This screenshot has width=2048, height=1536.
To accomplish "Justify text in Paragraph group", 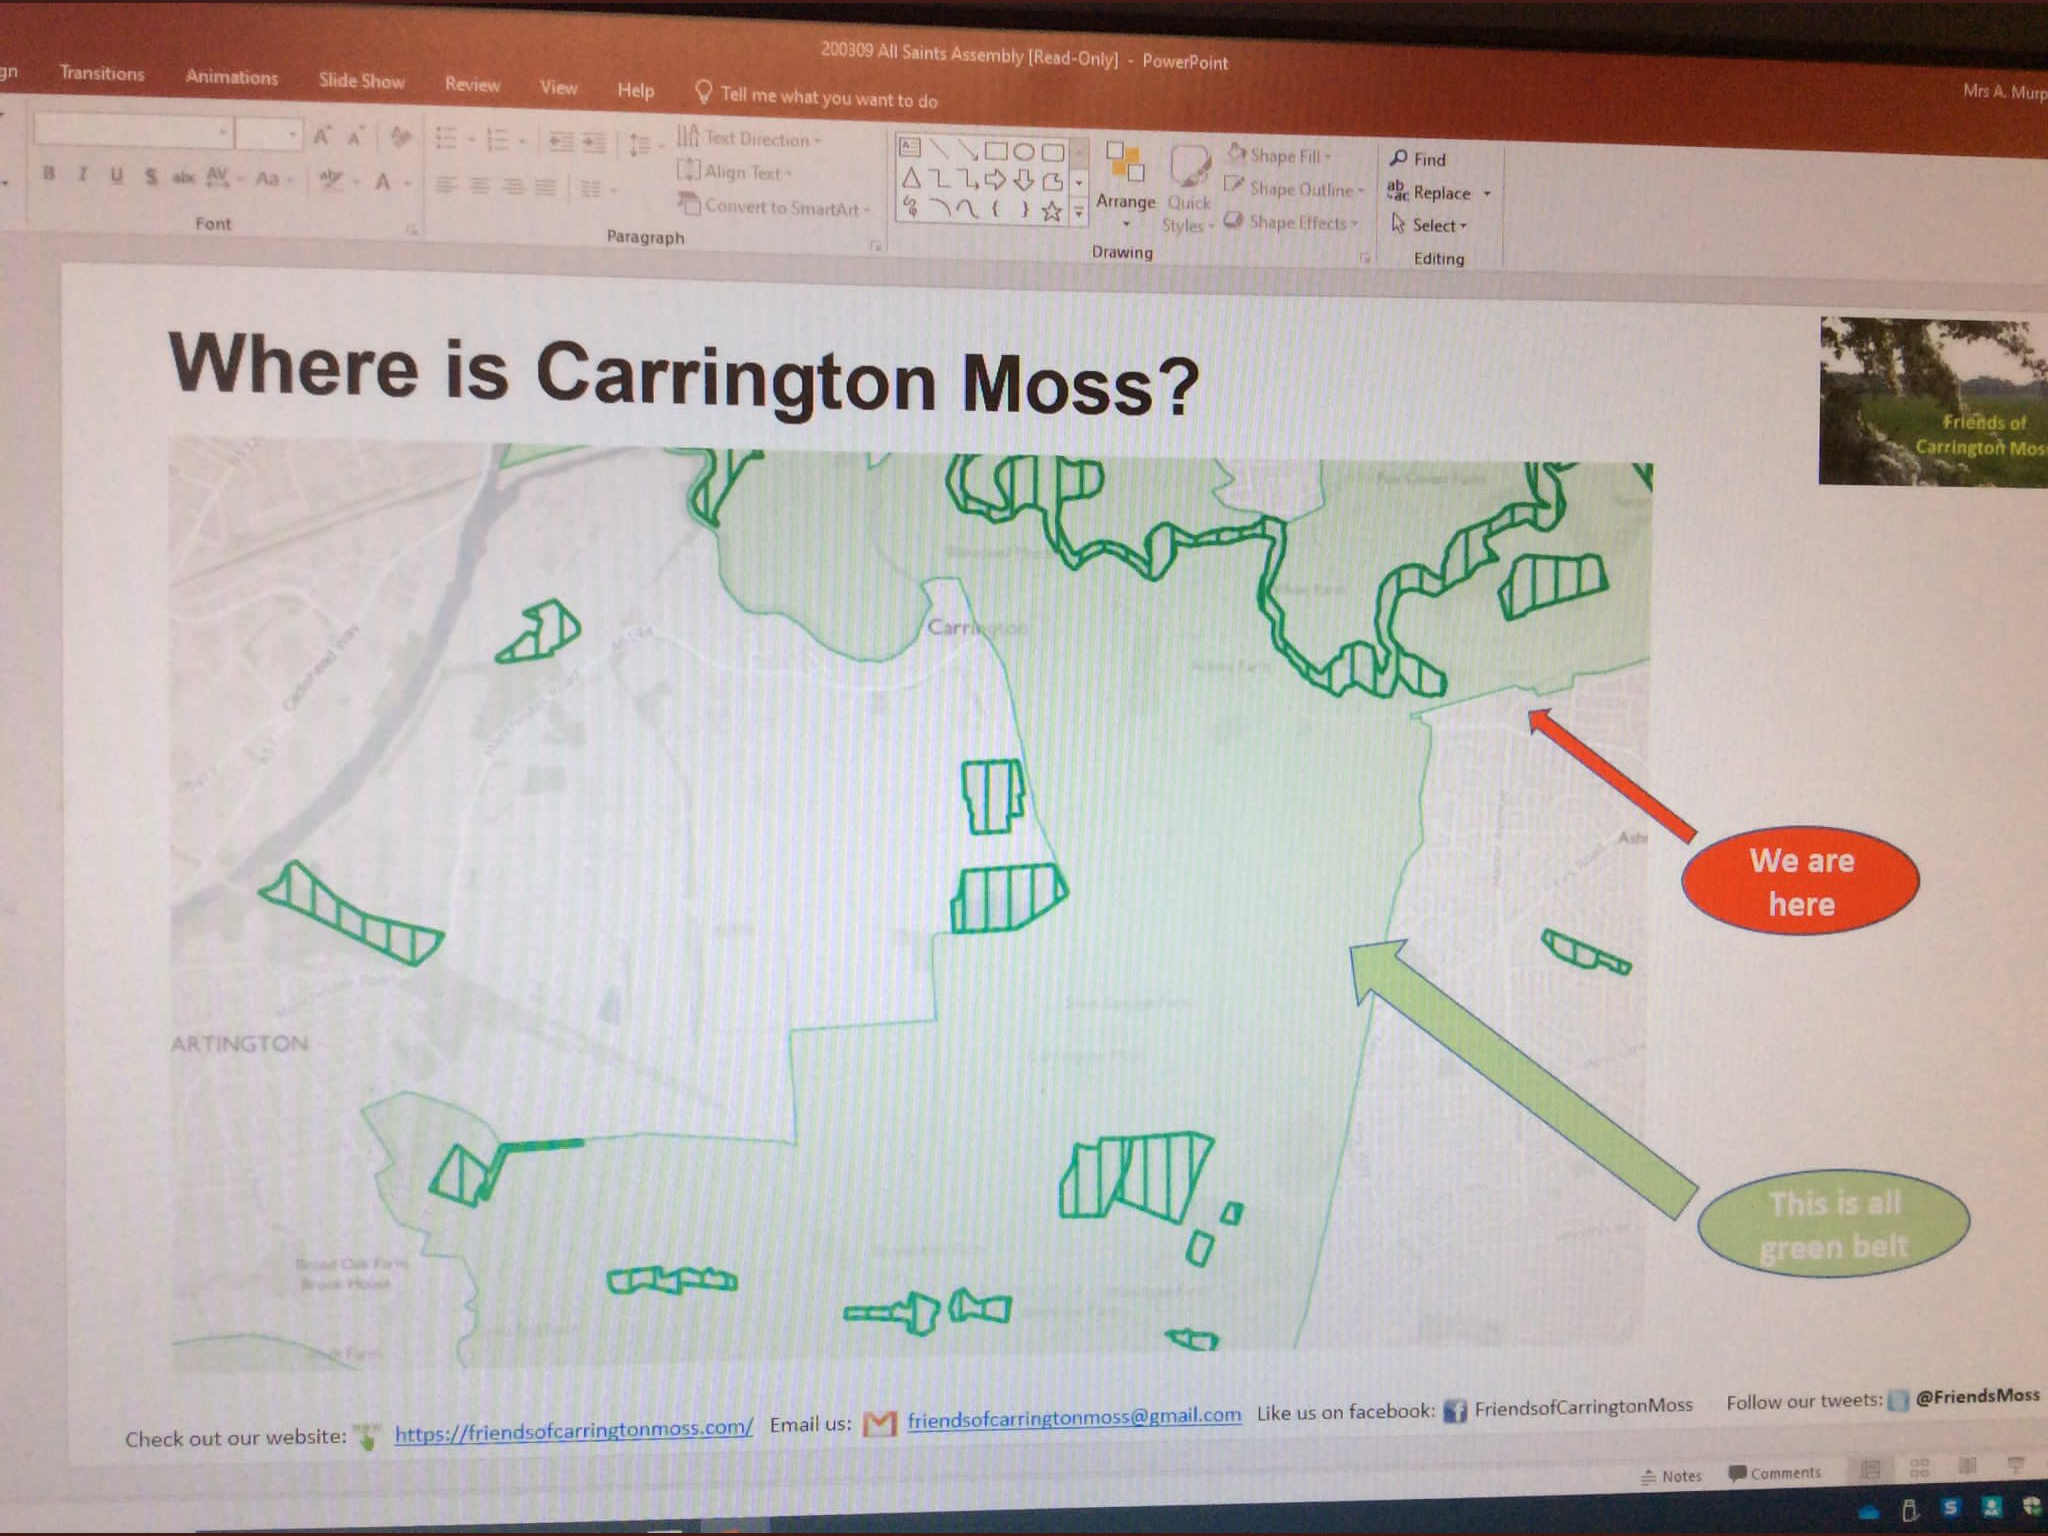I will pos(545,187).
